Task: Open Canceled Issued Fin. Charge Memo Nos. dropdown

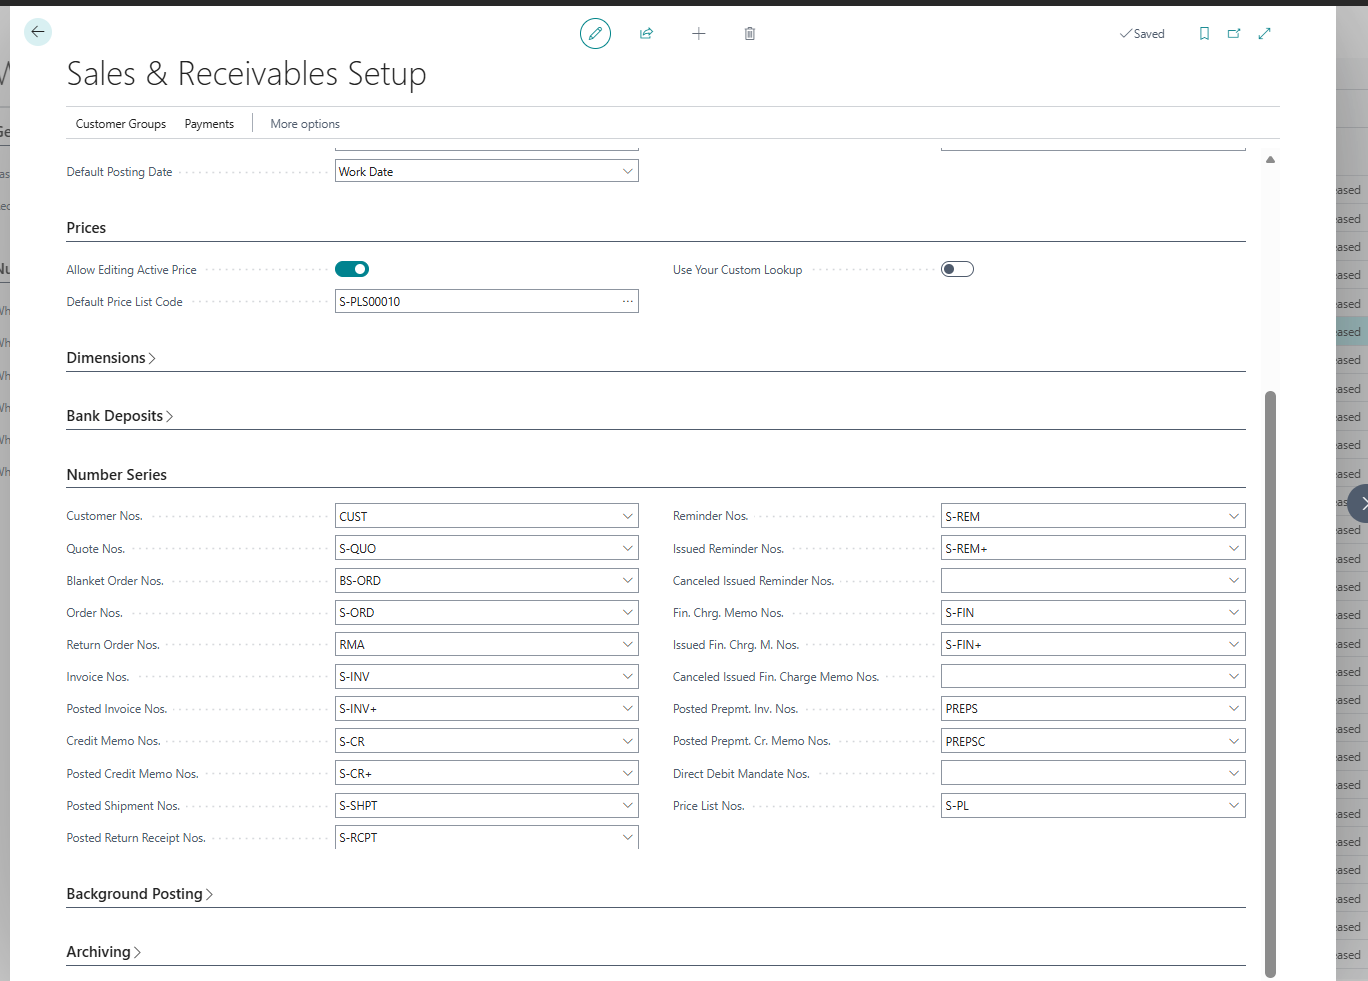Action: point(1234,676)
